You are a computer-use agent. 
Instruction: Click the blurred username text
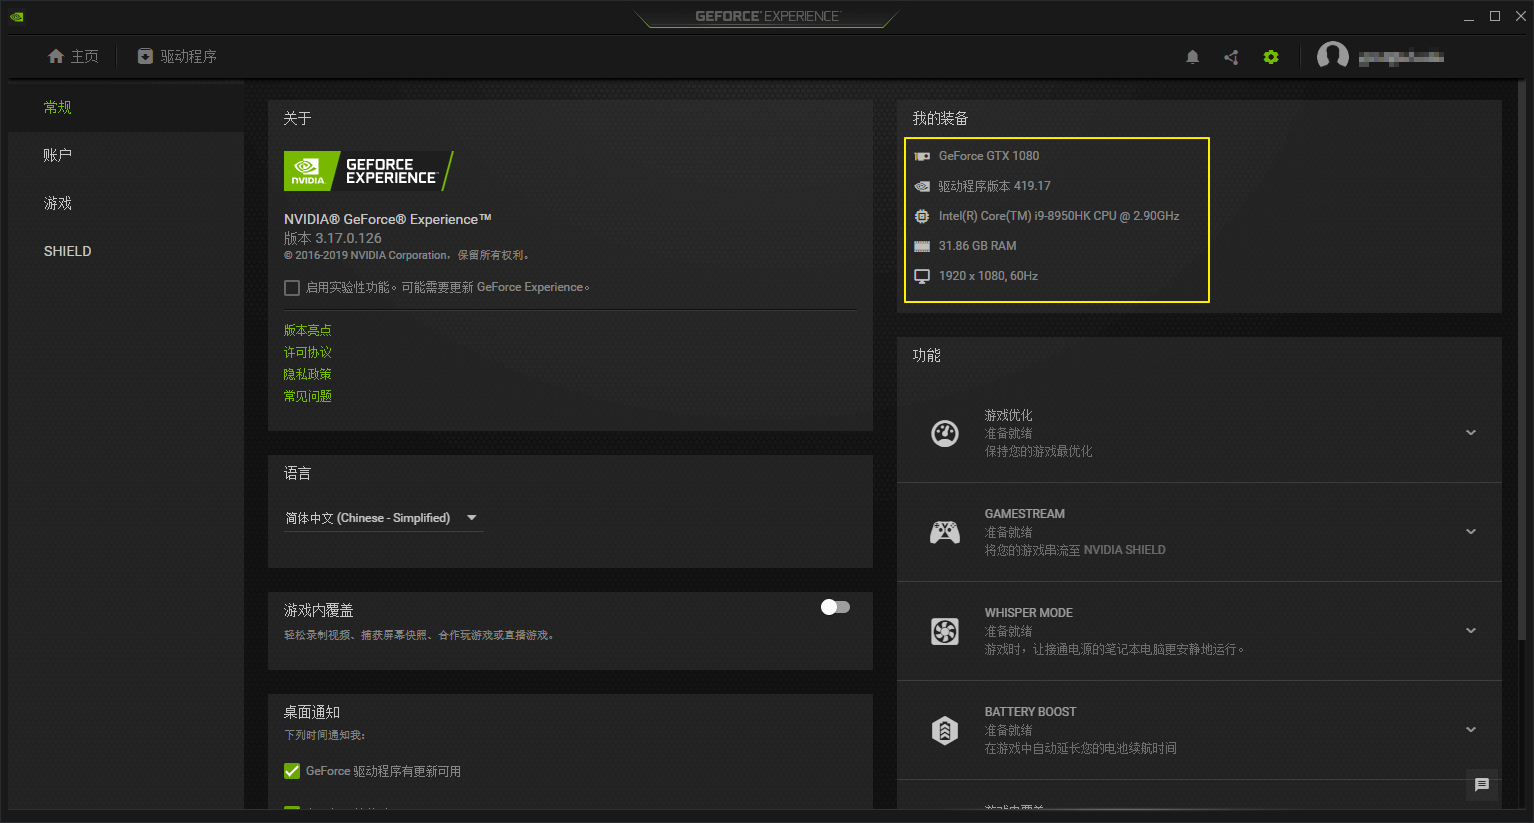pyautogui.click(x=1401, y=57)
